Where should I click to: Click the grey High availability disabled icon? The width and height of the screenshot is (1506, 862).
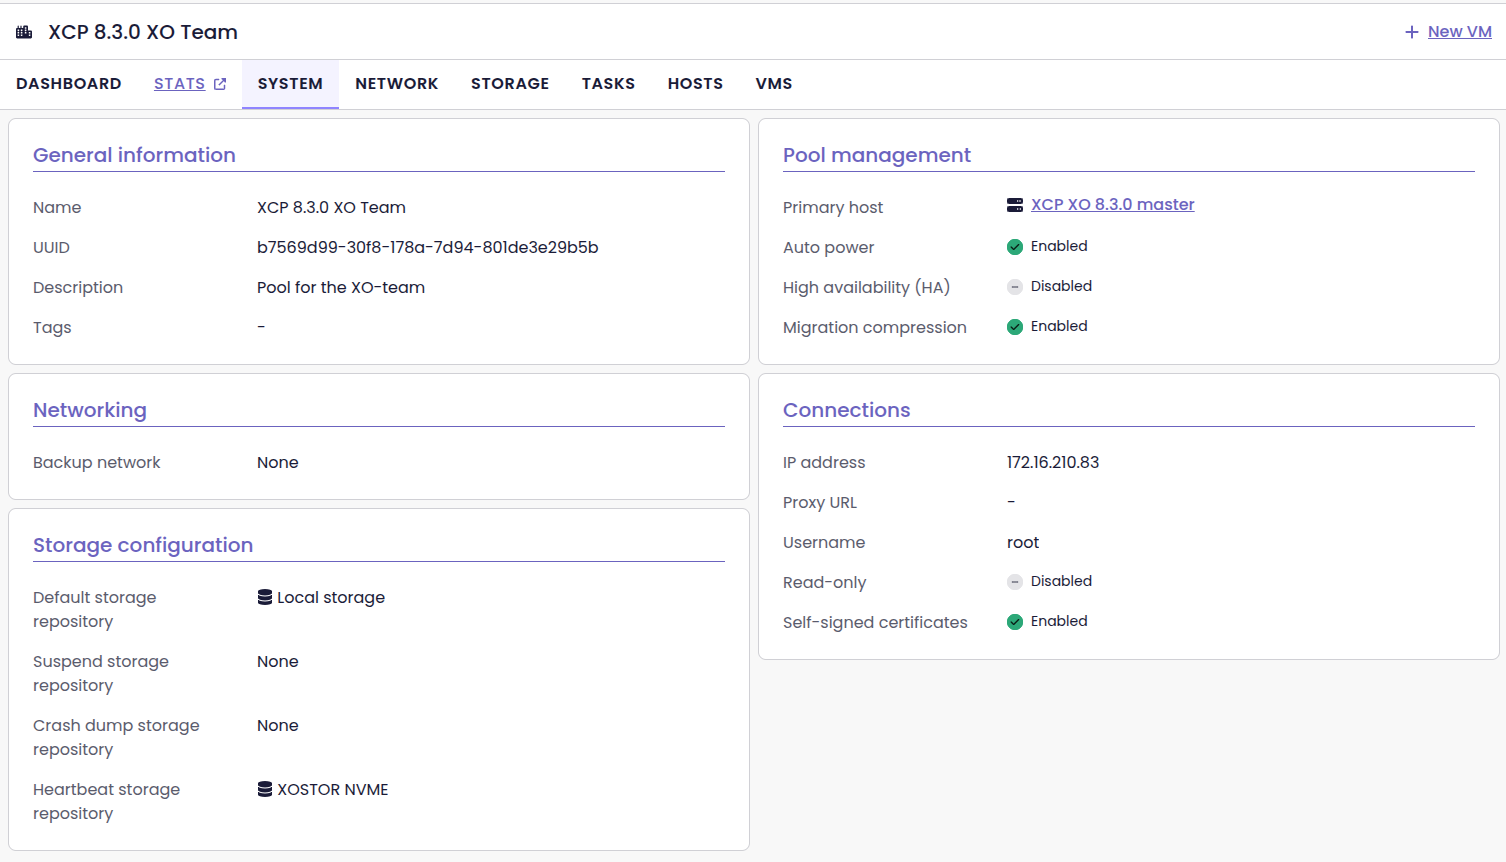[x=1015, y=287]
